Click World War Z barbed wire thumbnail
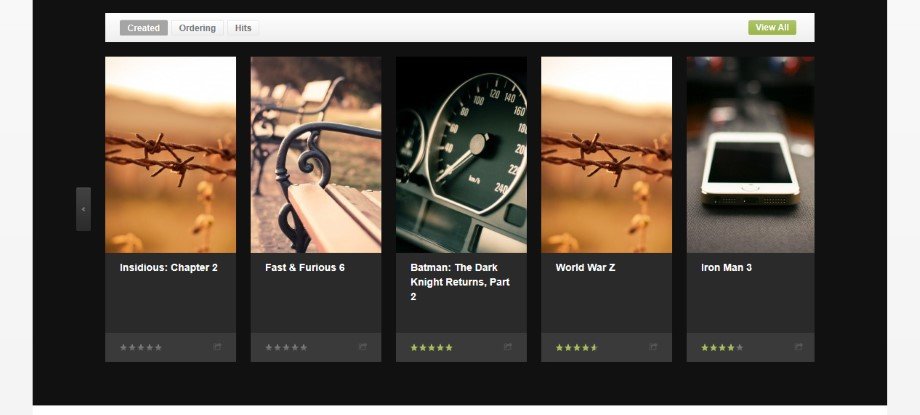 click(x=606, y=155)
